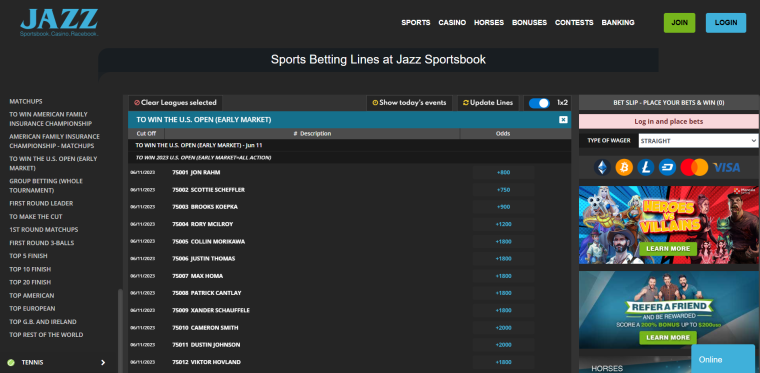Select Brooks Koepka +900 odds
Image resolution: width=760 pixels, height=373 pixels.
(x=503, y=207)
